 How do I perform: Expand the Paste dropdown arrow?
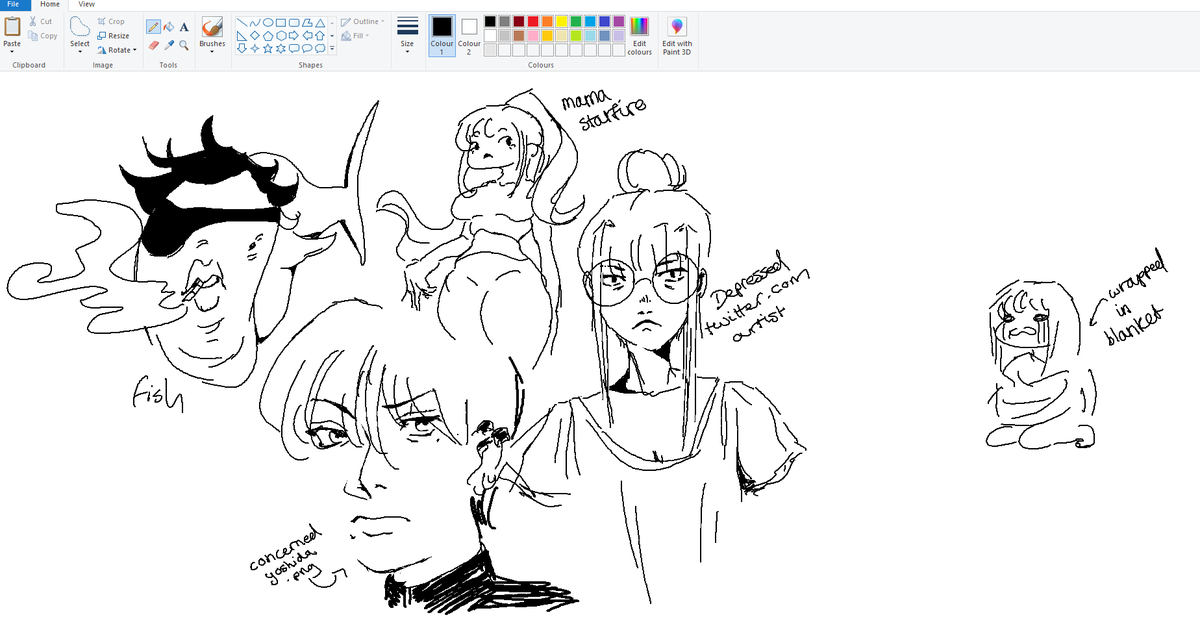coord(12,51)
